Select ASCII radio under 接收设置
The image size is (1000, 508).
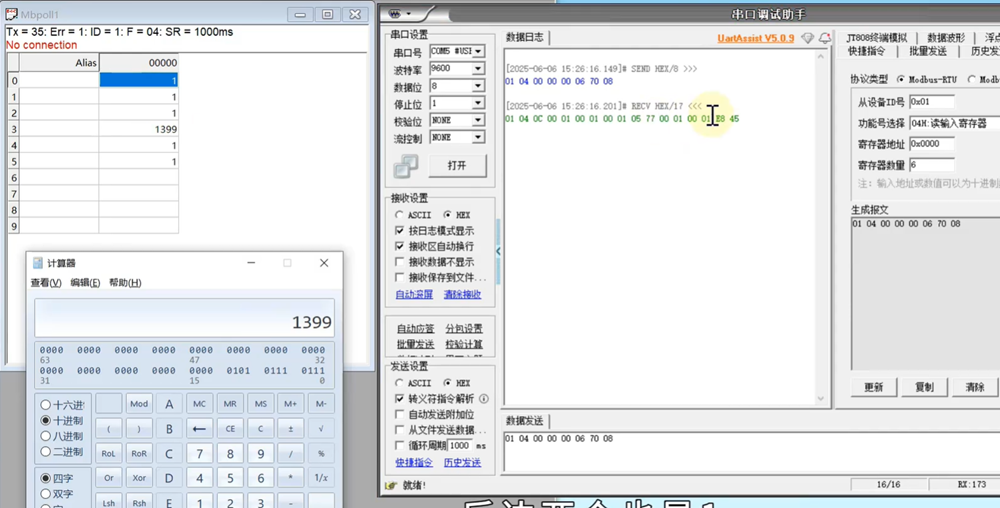[x=401, y=215]
